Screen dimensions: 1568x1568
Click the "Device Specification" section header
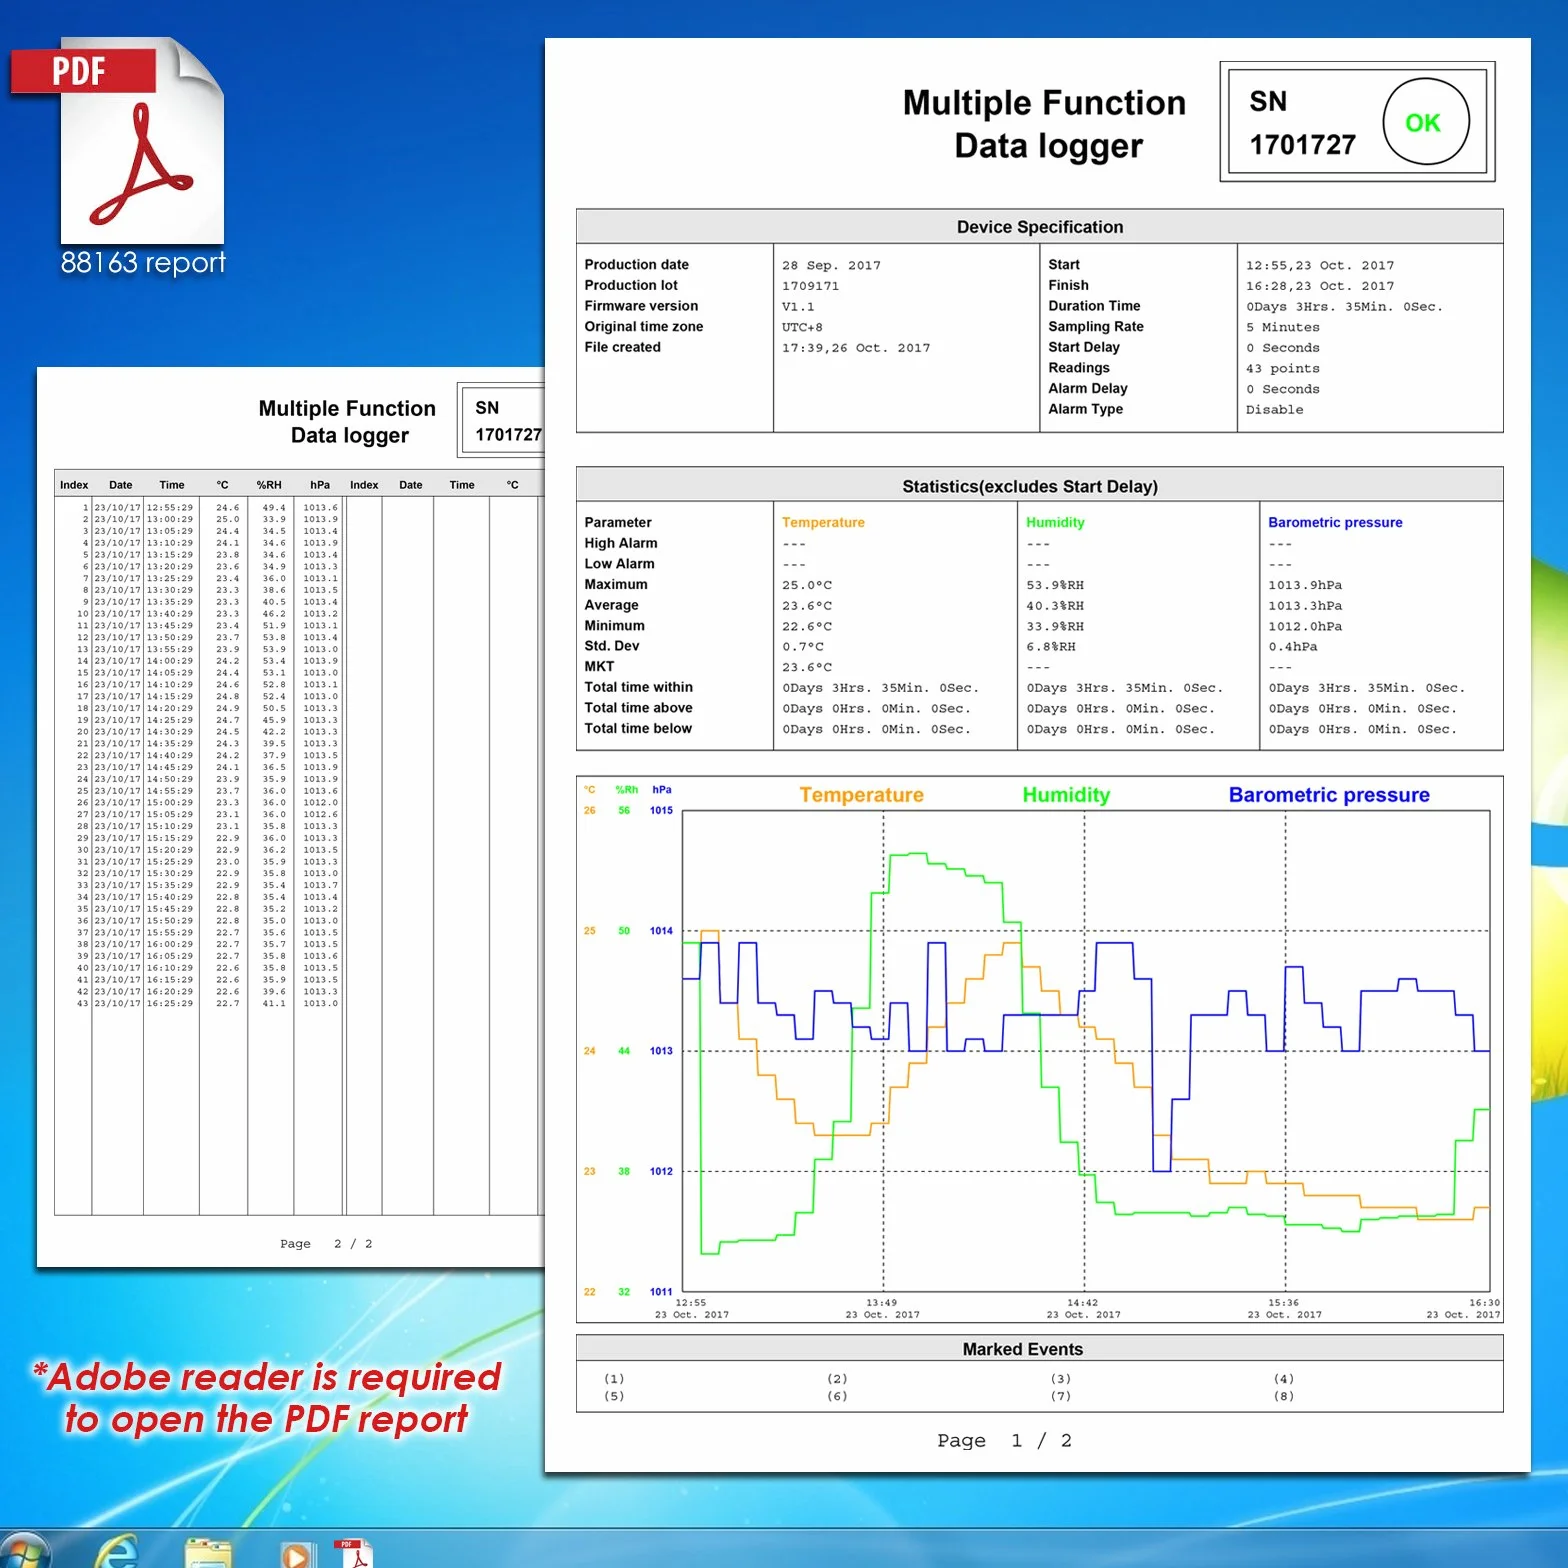1040,227
